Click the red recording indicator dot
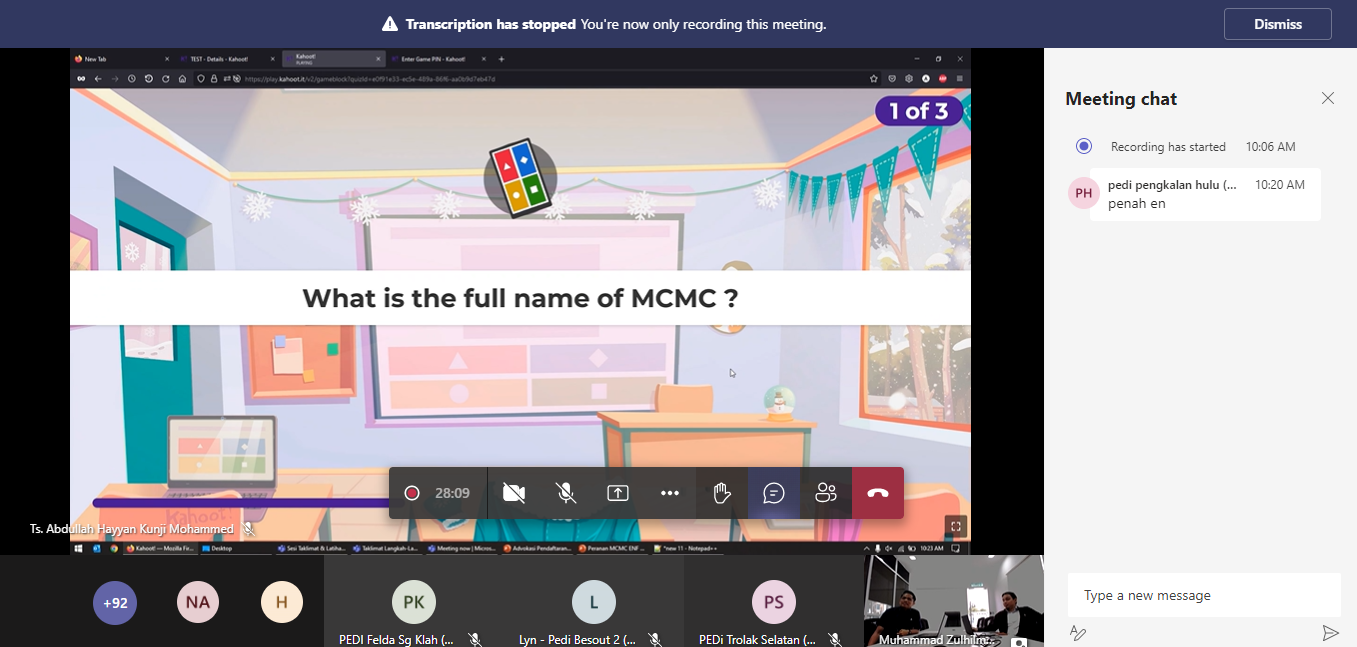Viewport: 1357px width, 647px height. 411,493
